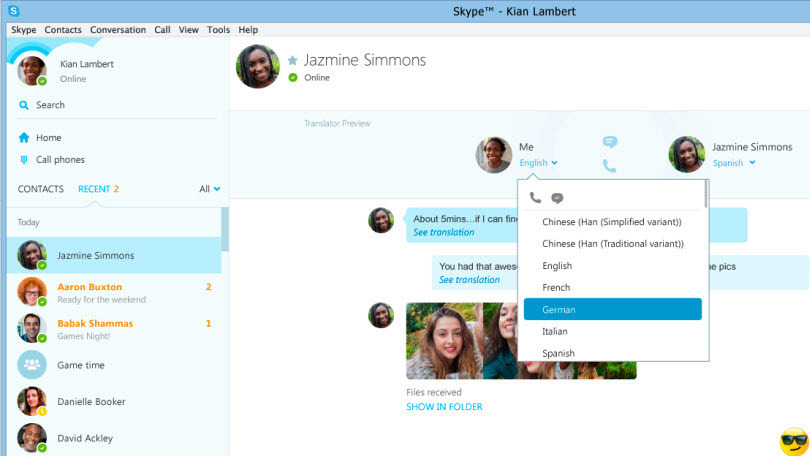Click the contacts list scrollbar
Viewport: 810px width, 456px height.
click(225, 229)
